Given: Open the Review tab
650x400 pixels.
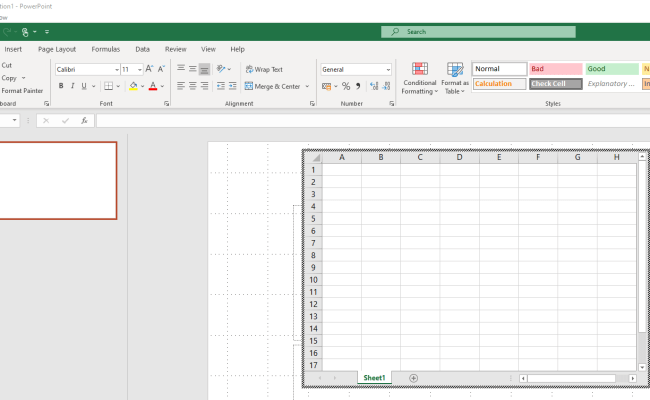Looking at the screenshot, I should pyautogui.click(x=176, y=49).
